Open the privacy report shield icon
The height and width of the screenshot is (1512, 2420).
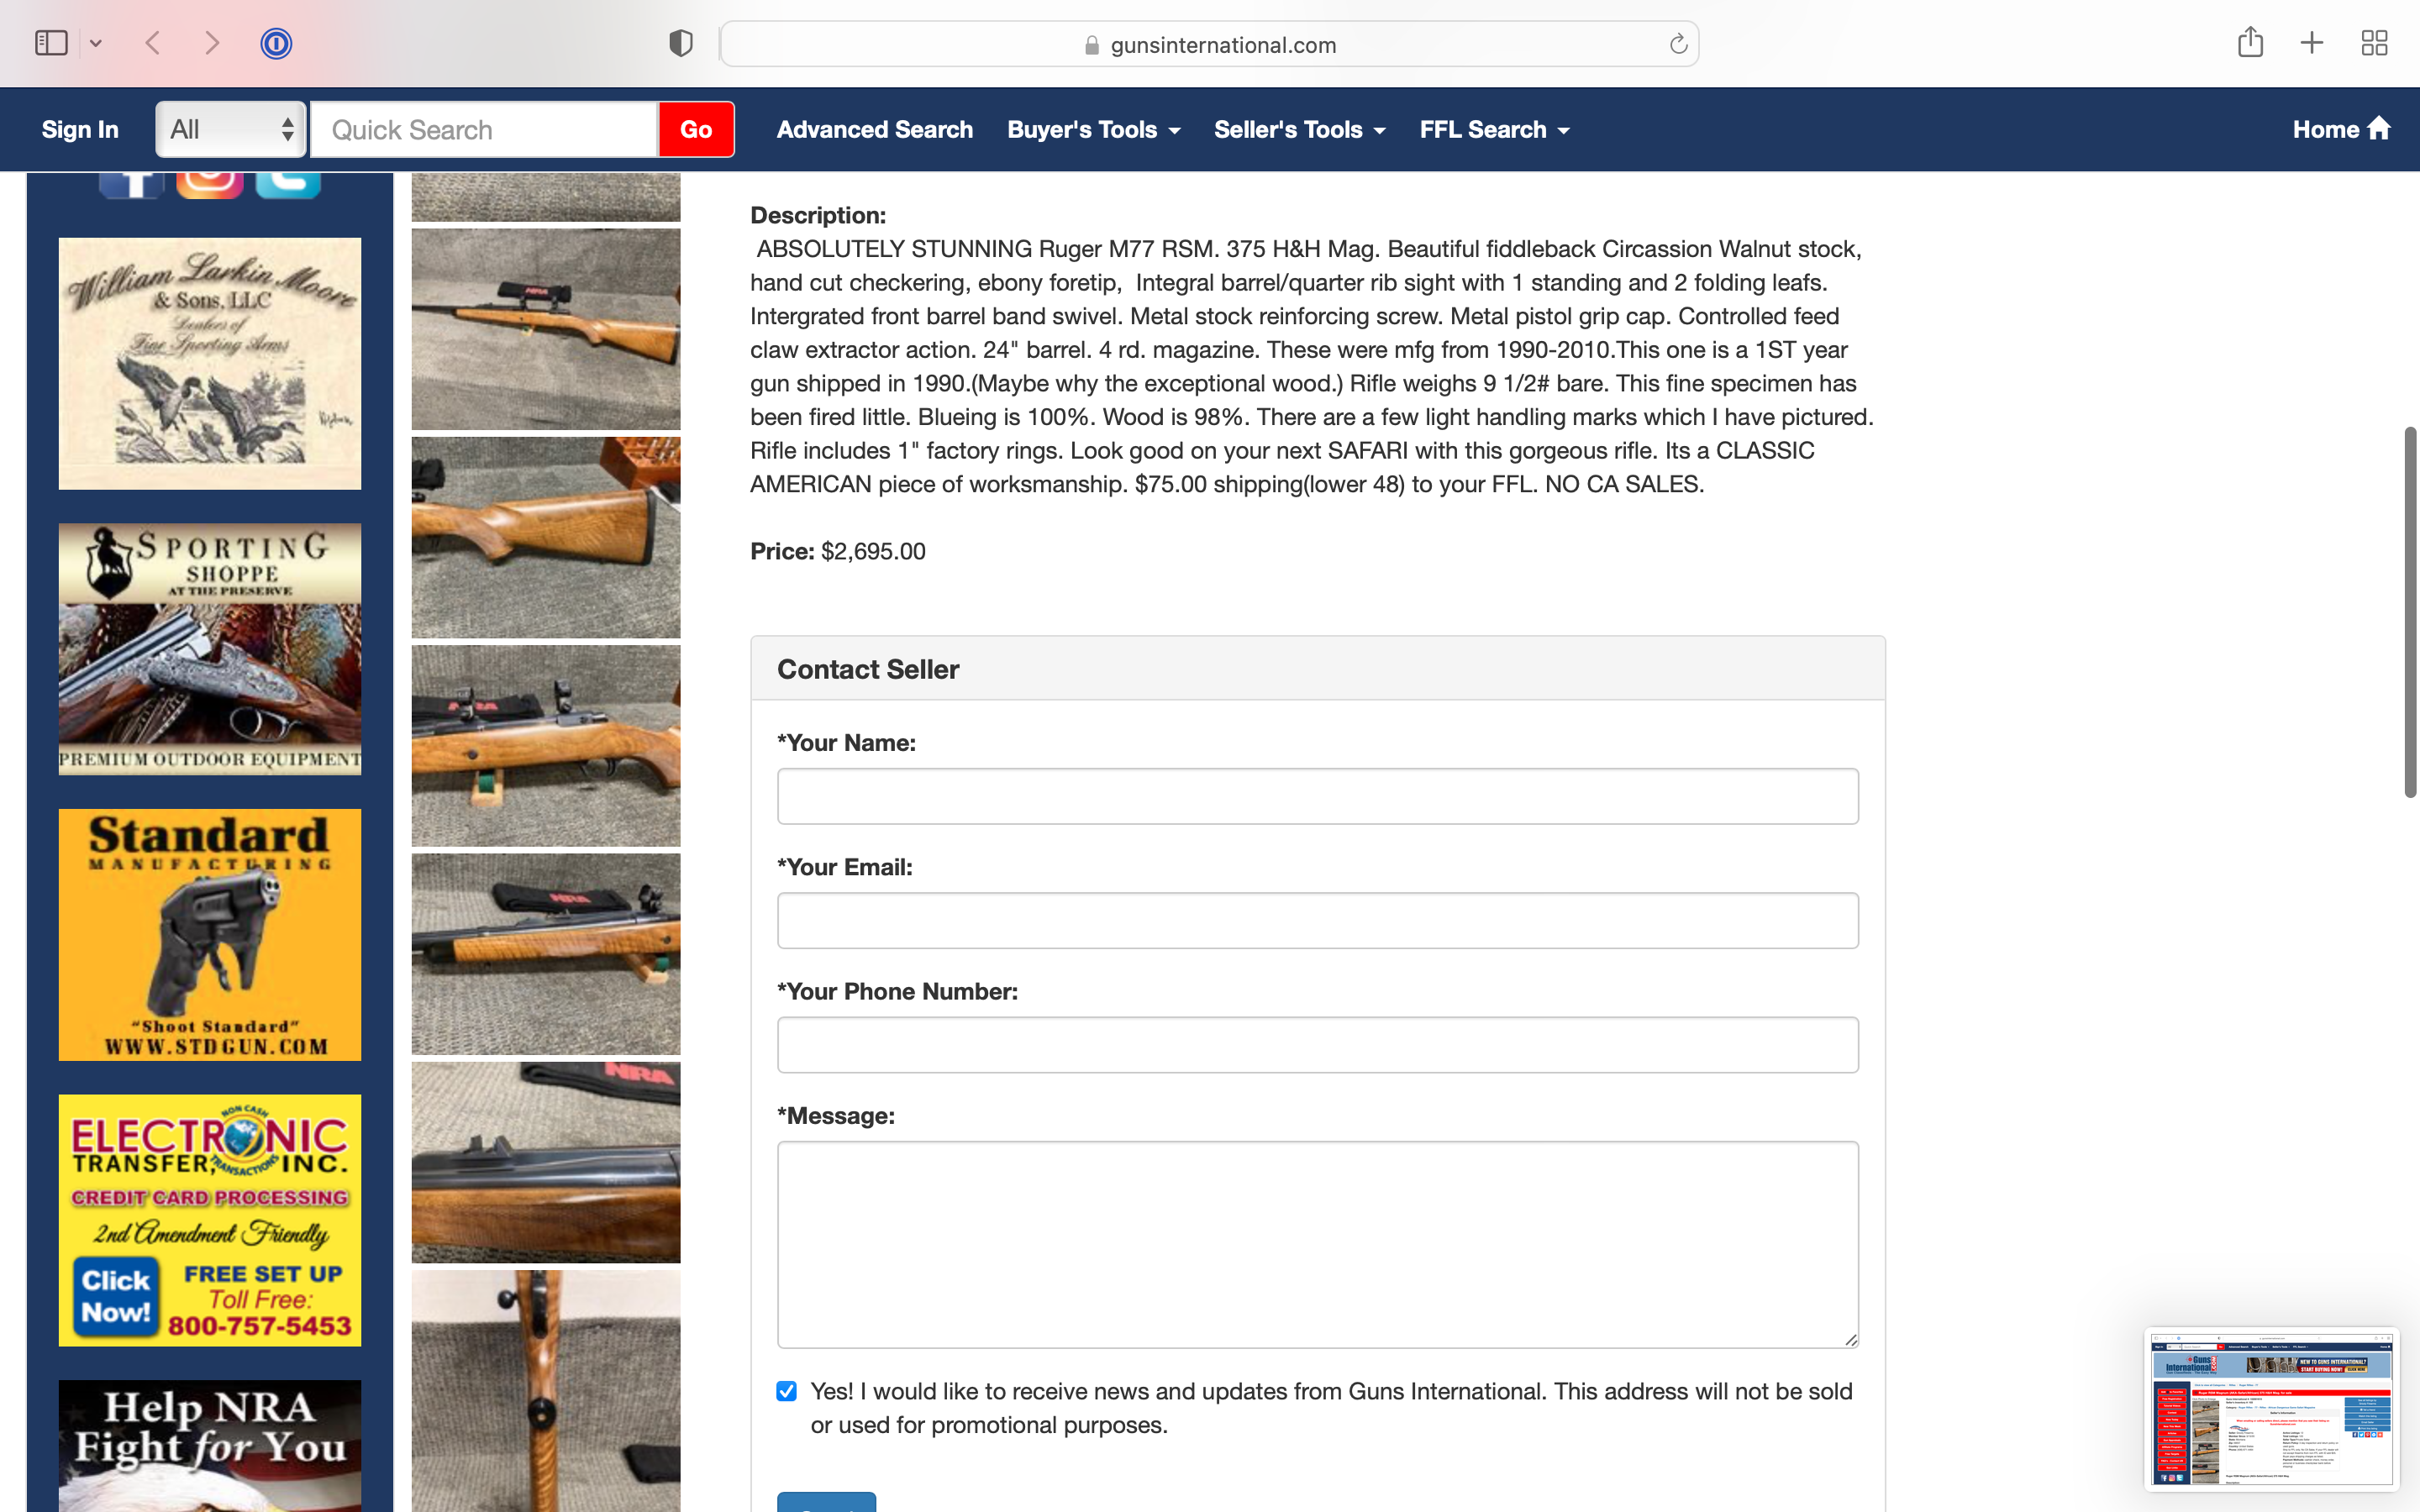tap(681, 43)
